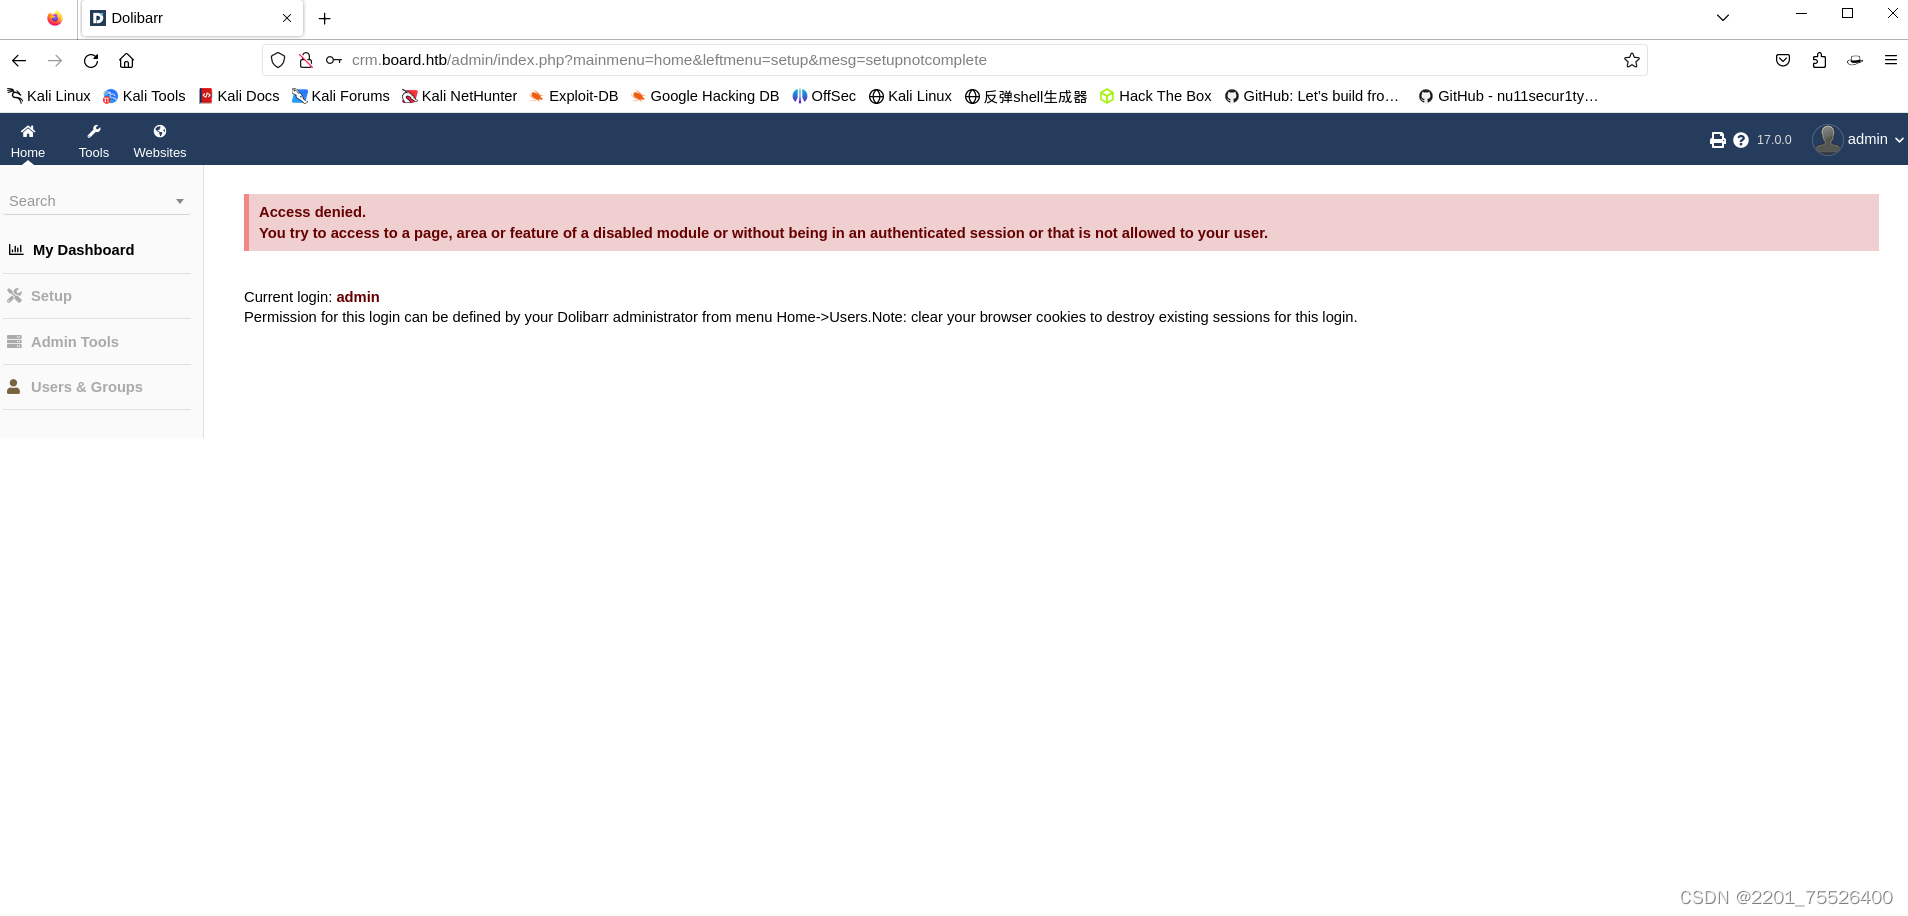Open the Kali Docs bookmark
Viewport: 1908px width, 916px height.
[x=239, y=96]
